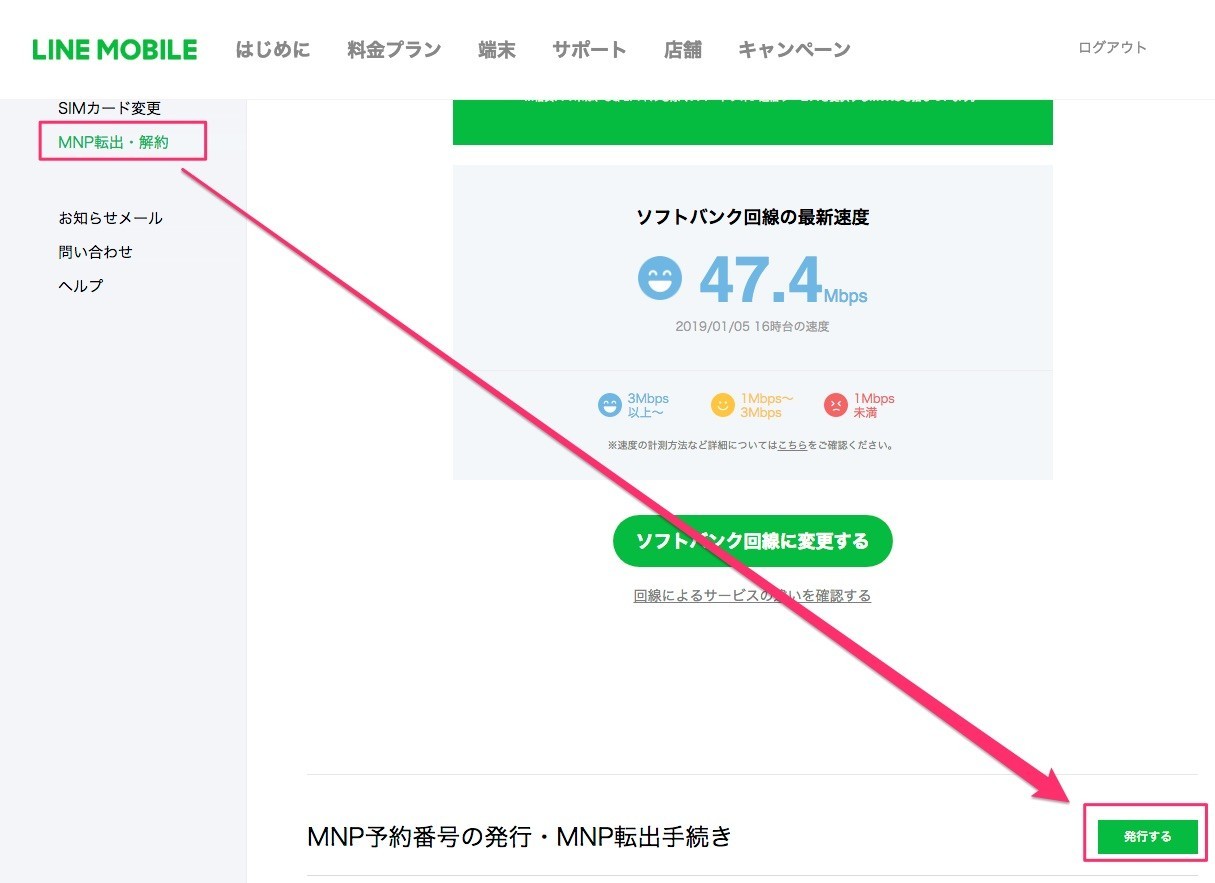Viewport: 1215px width, 883px height.
Task: Open お知らせメール in the sidebar
Action: click(110, 218)
